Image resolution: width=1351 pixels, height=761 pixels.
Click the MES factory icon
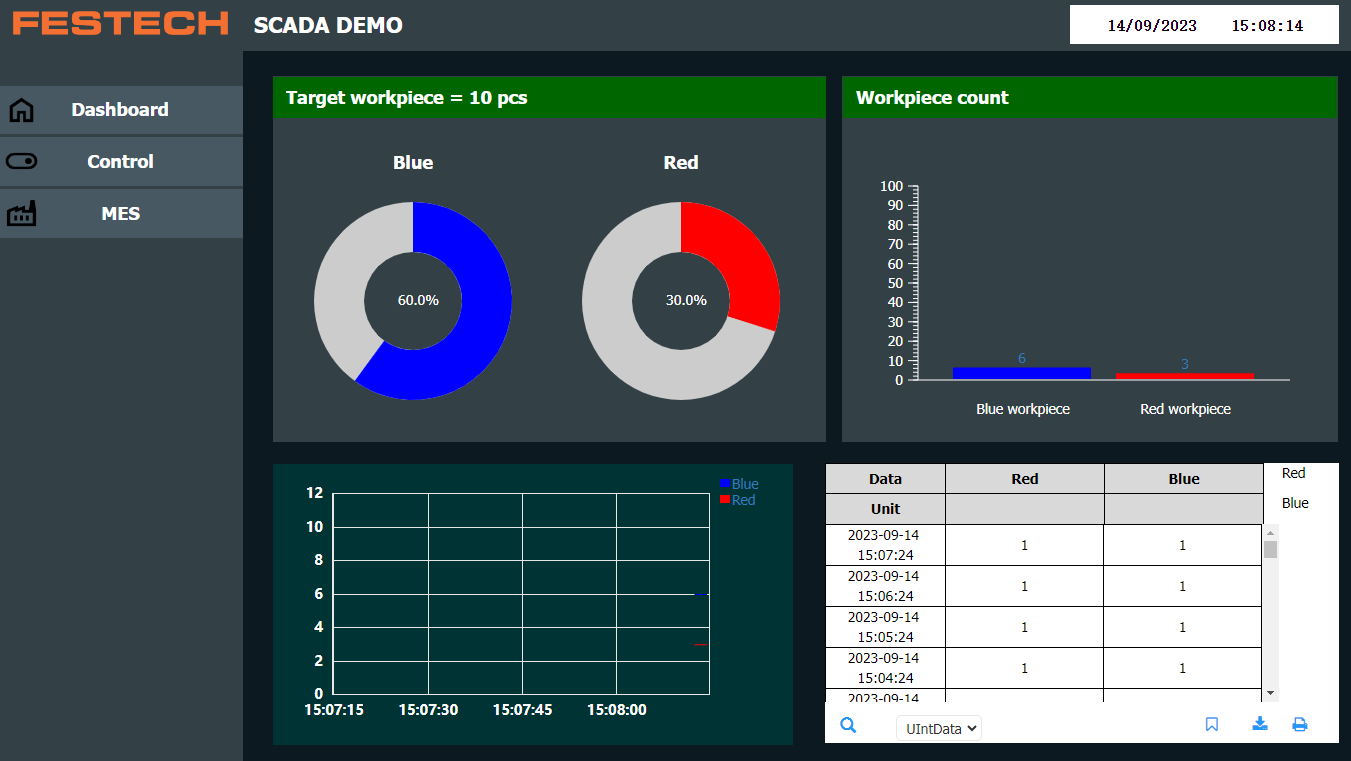(21, 213)
